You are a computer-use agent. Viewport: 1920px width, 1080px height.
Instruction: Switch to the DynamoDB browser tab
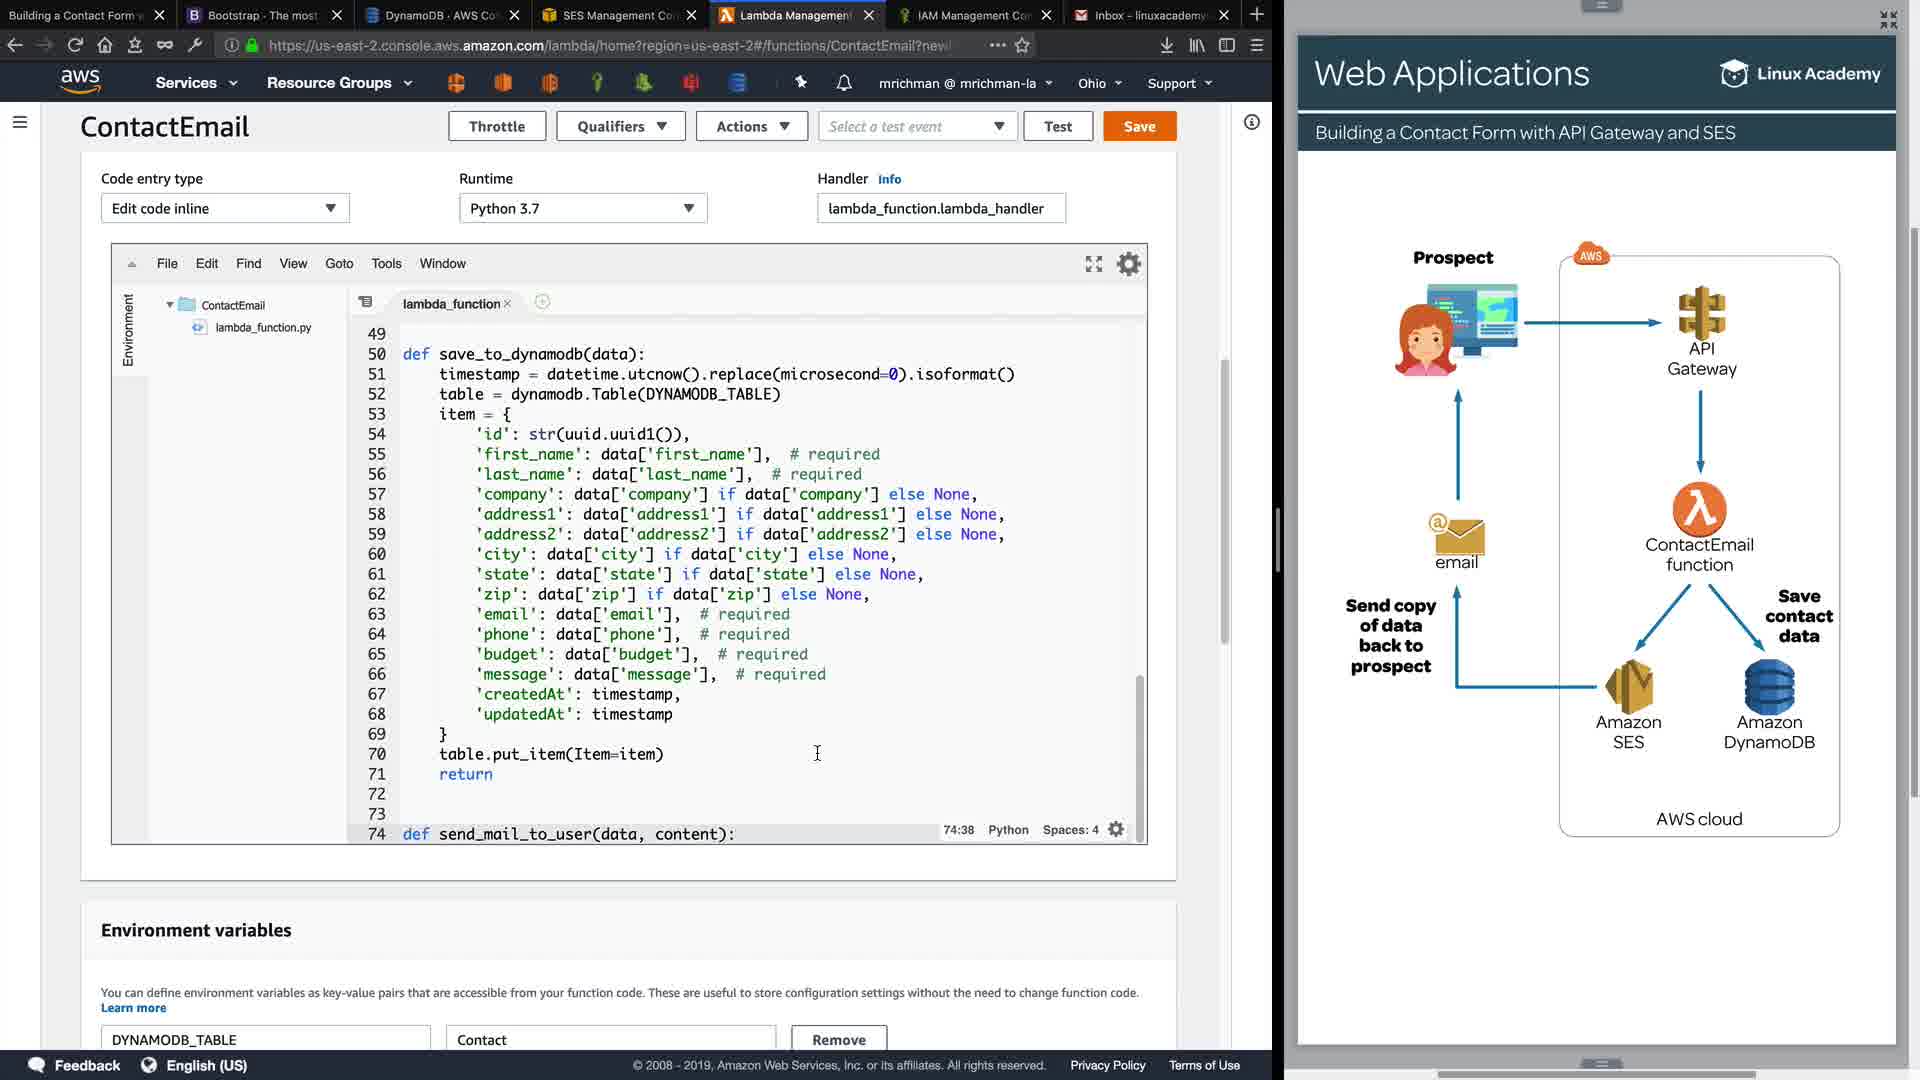[x=441, y=15]
